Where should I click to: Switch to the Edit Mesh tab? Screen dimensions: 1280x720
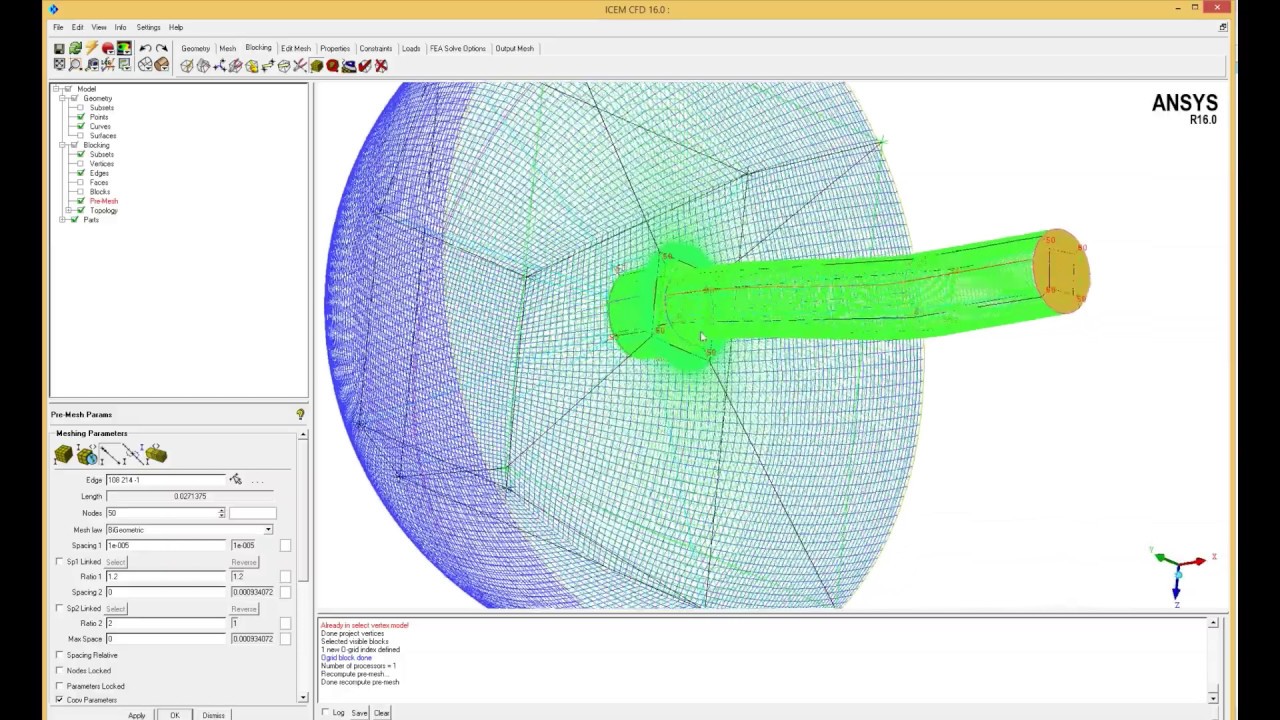(x=296, y=48)
